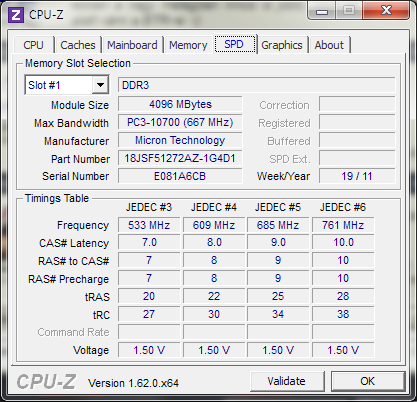417x402 pixels.
Task: Select tRC value 38
Action: click(x=343, y=314)
